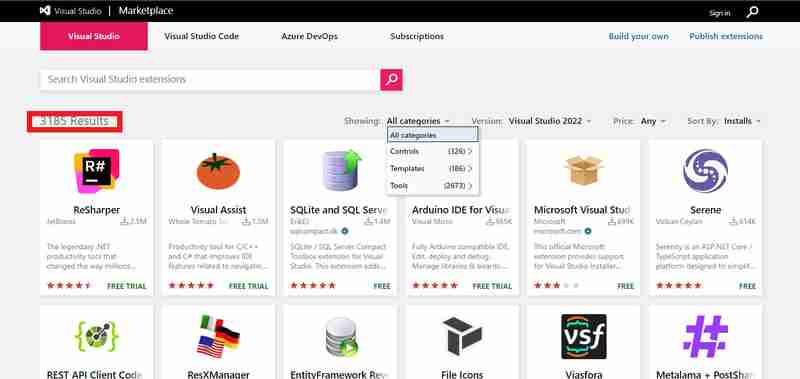
Task: Click the Microsoft Visual Studio three-star rating
Action: pos(557,286)
